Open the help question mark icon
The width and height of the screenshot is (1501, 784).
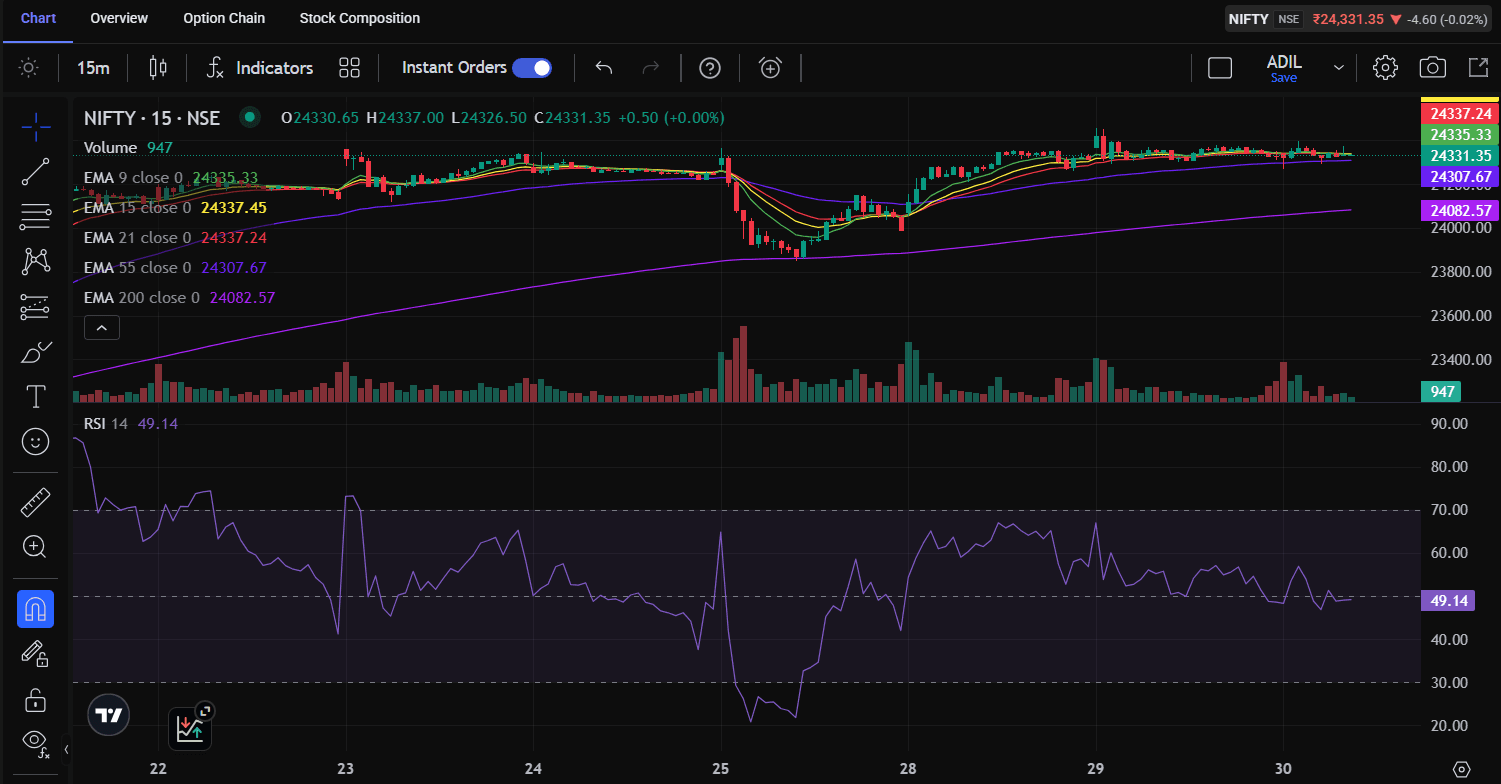point(710,68)
